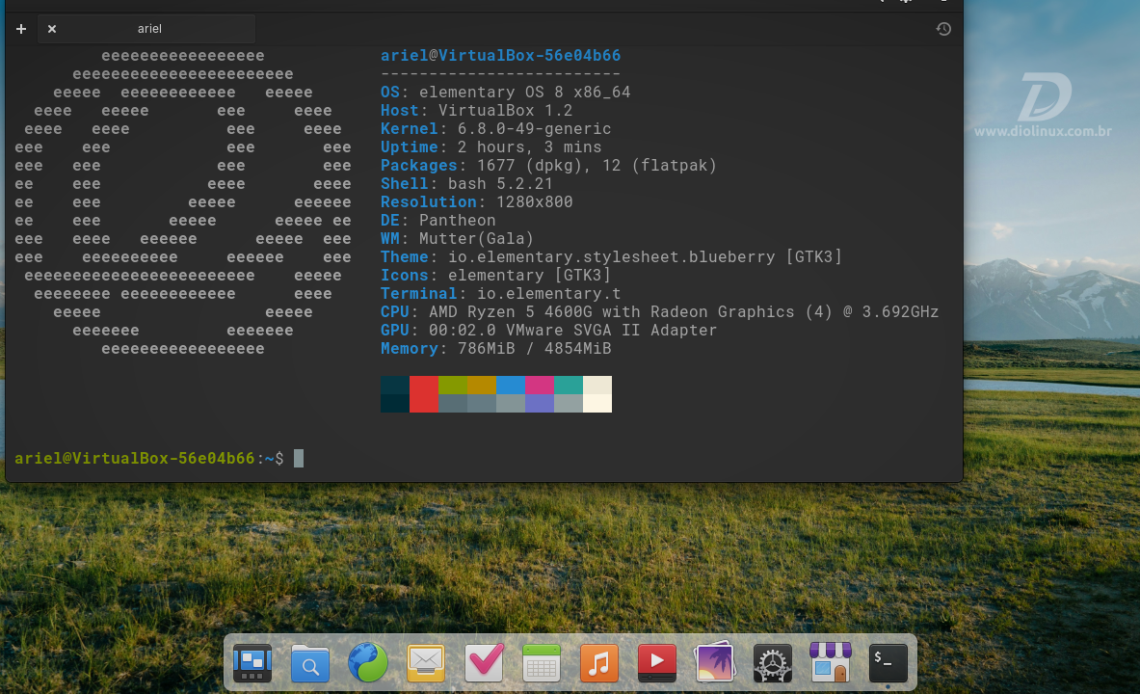Launch Files from the dock

point(310,663)
